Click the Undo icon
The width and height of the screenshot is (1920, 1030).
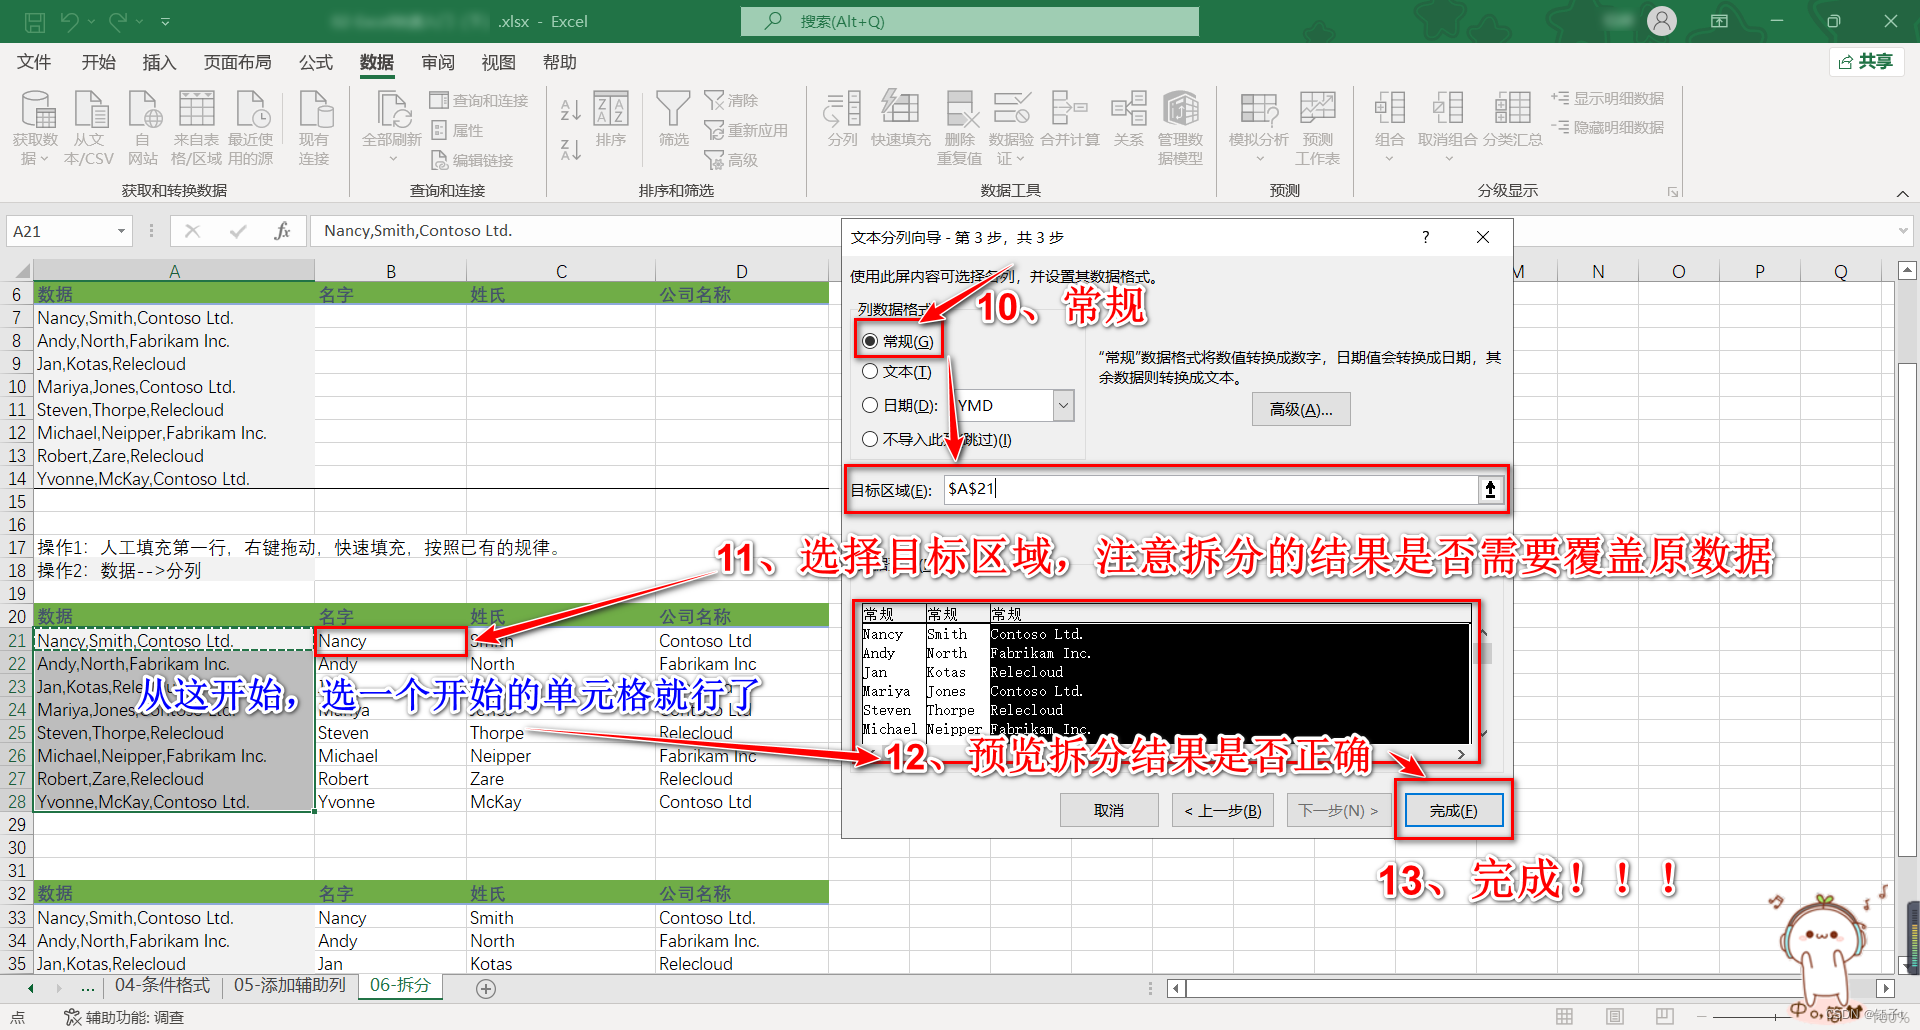tap(69, 21)
